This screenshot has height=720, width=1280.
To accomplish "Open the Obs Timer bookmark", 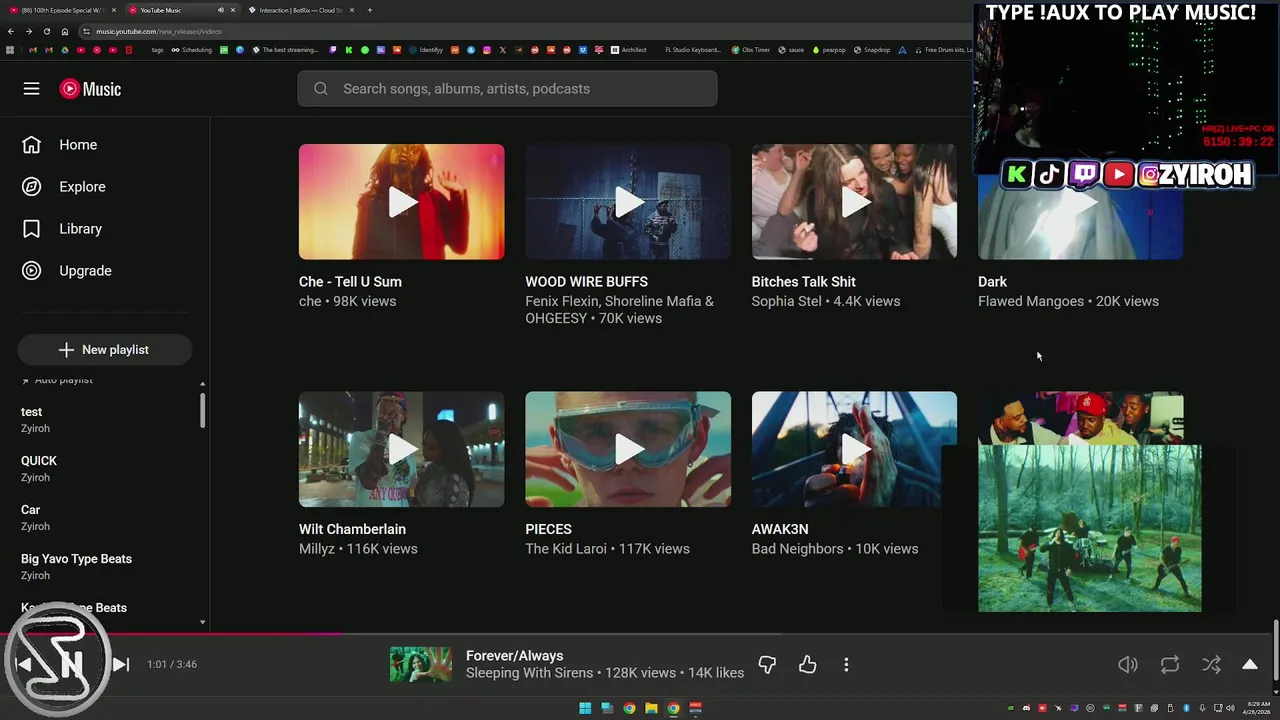I will pyautogui.click(x=750, y=50).
